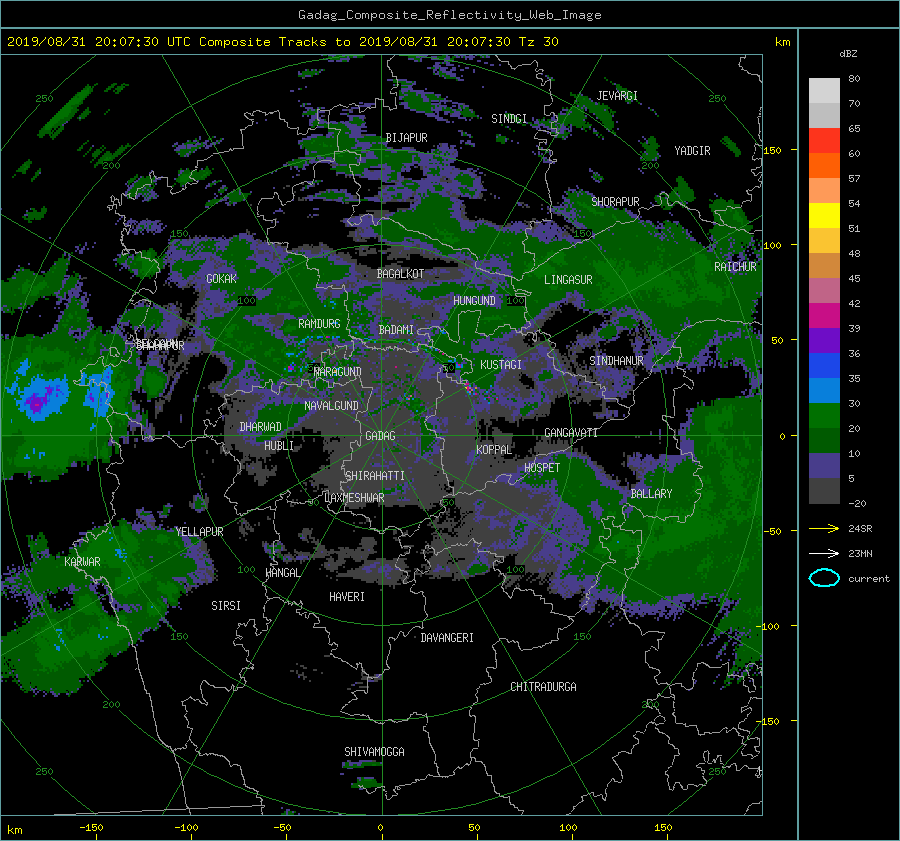Select the red 60-65 dBZ swatch
The image size is (900, 841).
(x=824, y=141)
